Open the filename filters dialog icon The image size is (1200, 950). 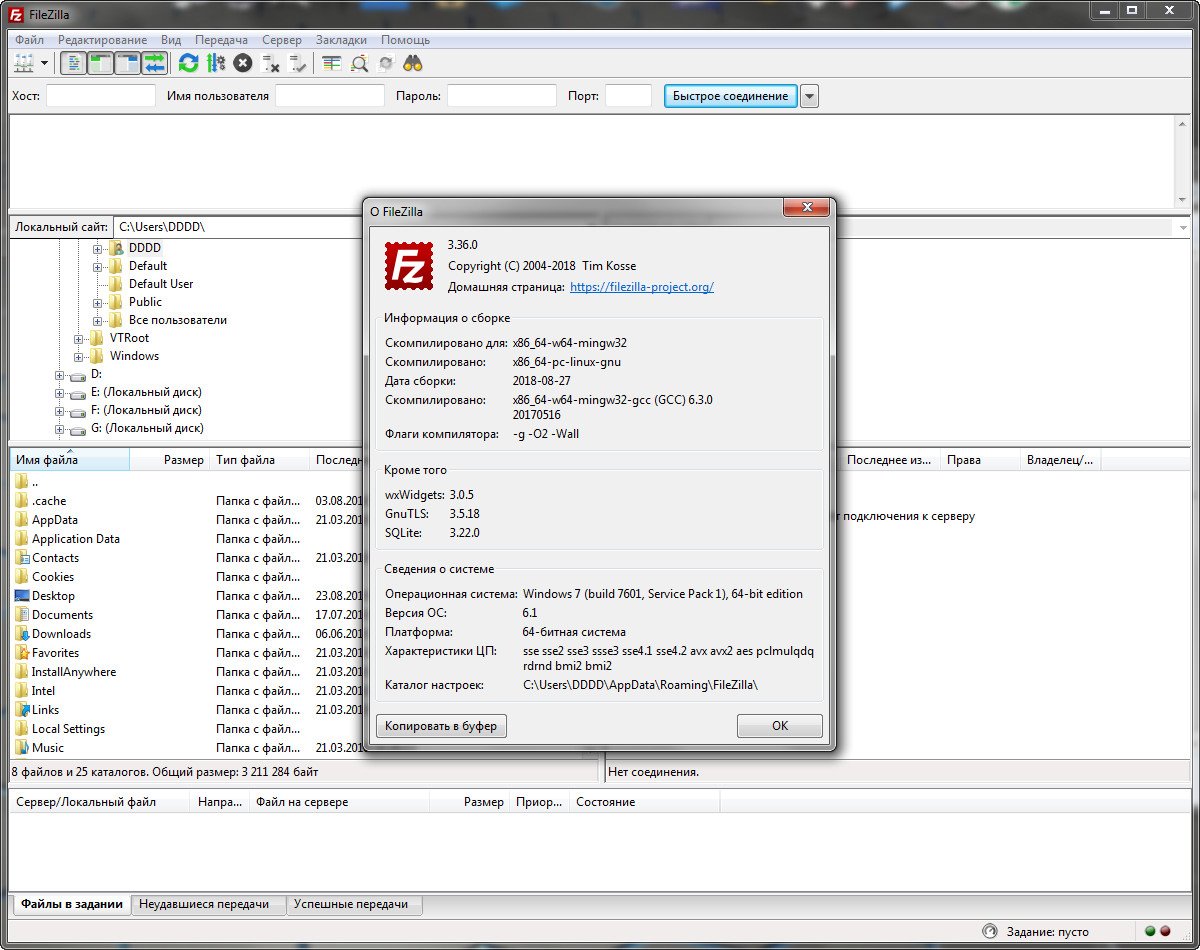[332, 64]
